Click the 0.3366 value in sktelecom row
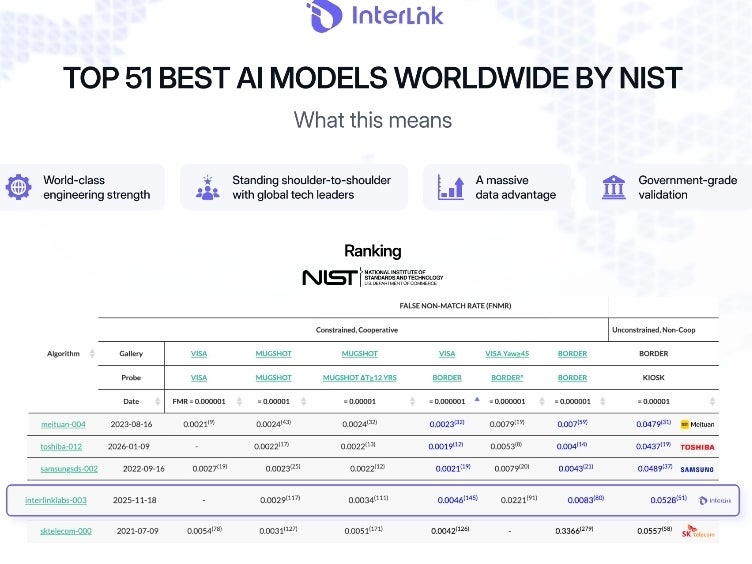This screenshot has width=752, height=564. click(574, 531)
